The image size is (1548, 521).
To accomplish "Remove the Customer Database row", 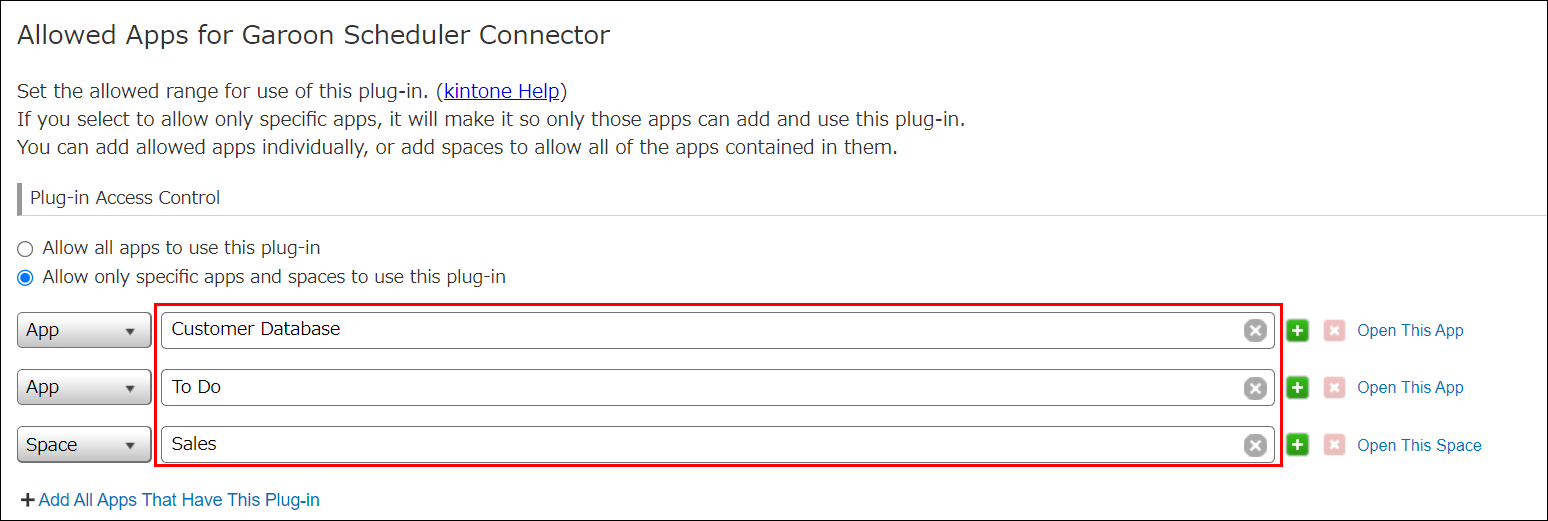I will click(1334, 331).
